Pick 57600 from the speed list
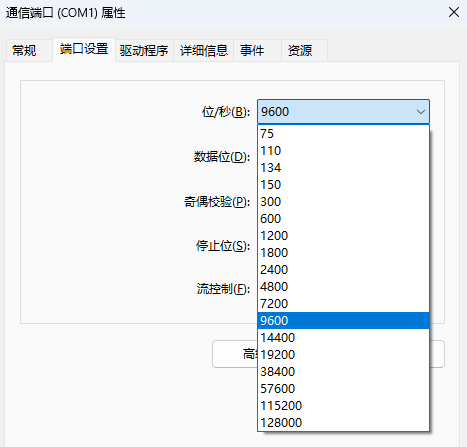The width and height of the screenshot is (467, 447). coord(343,389)
